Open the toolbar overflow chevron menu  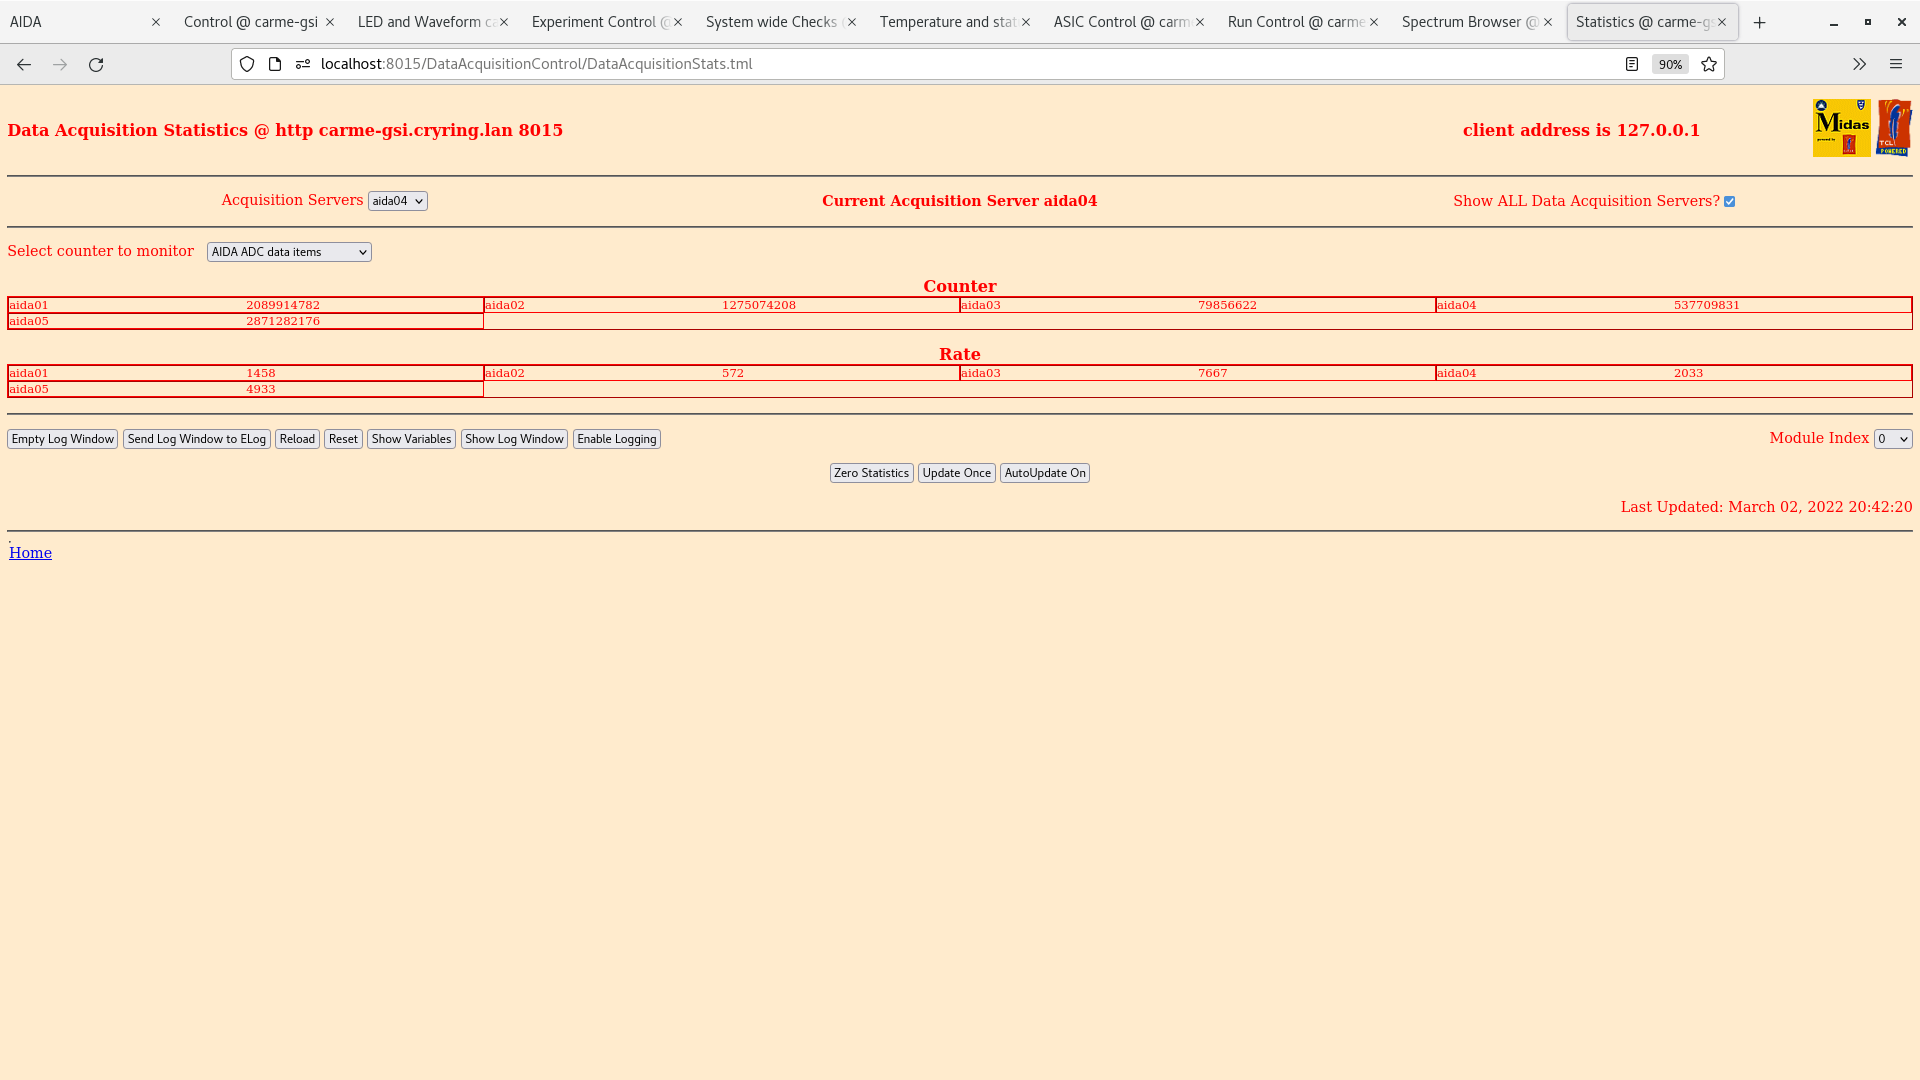[1859, 64]
